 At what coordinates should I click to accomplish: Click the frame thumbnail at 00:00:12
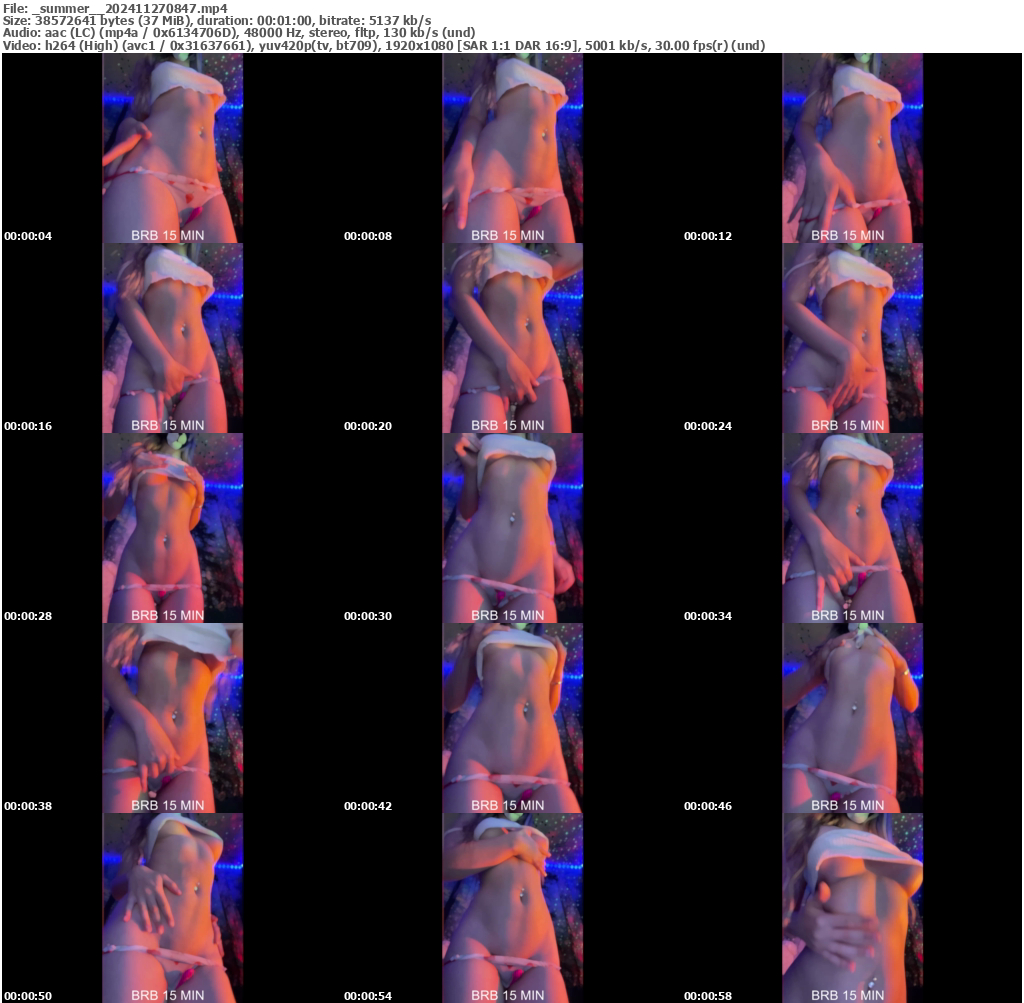coord(852,148)
